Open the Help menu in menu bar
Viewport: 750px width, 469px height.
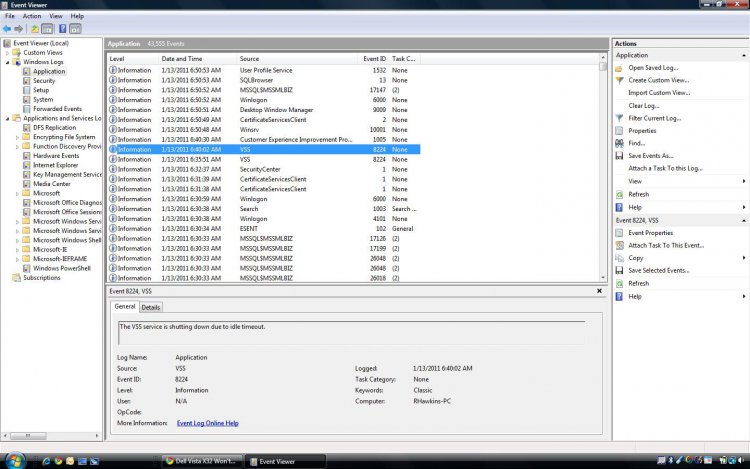77,16
